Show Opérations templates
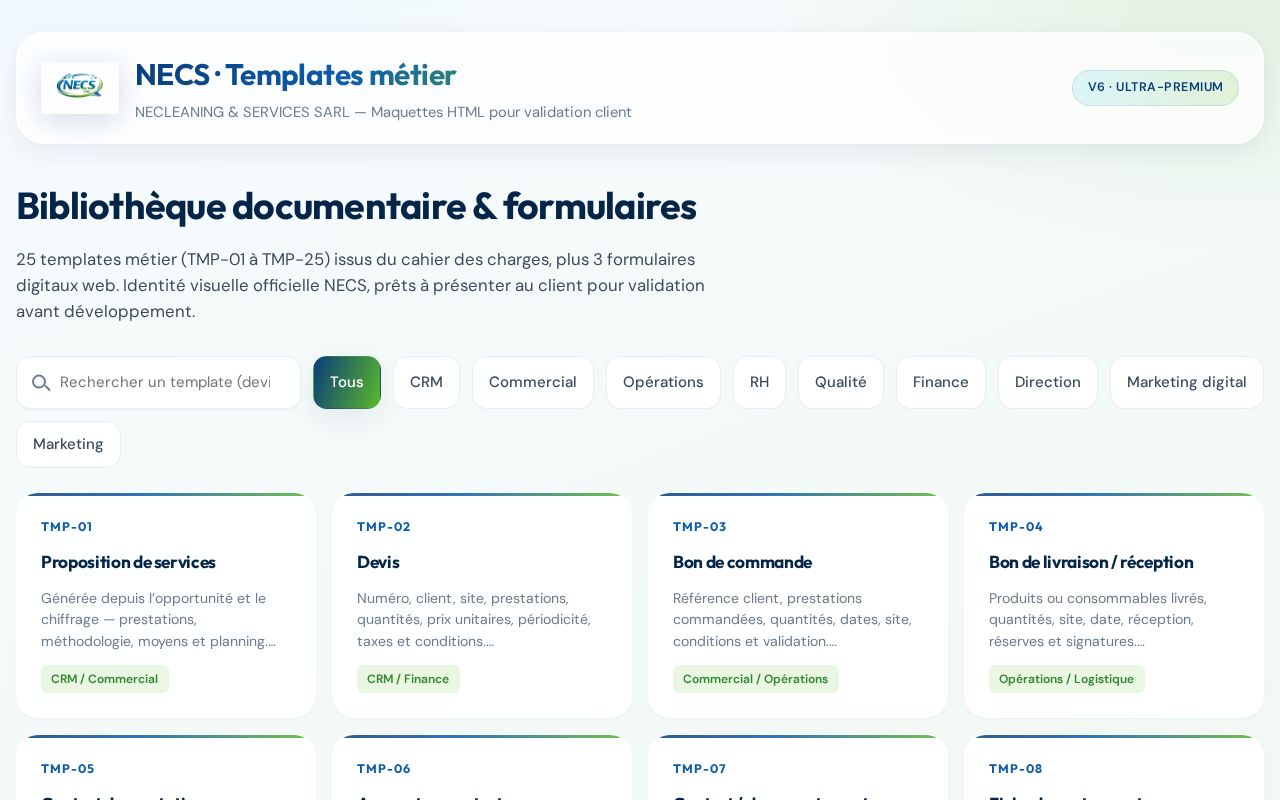The height and width of the screenshot is (800, 1280). pos(663,382)
